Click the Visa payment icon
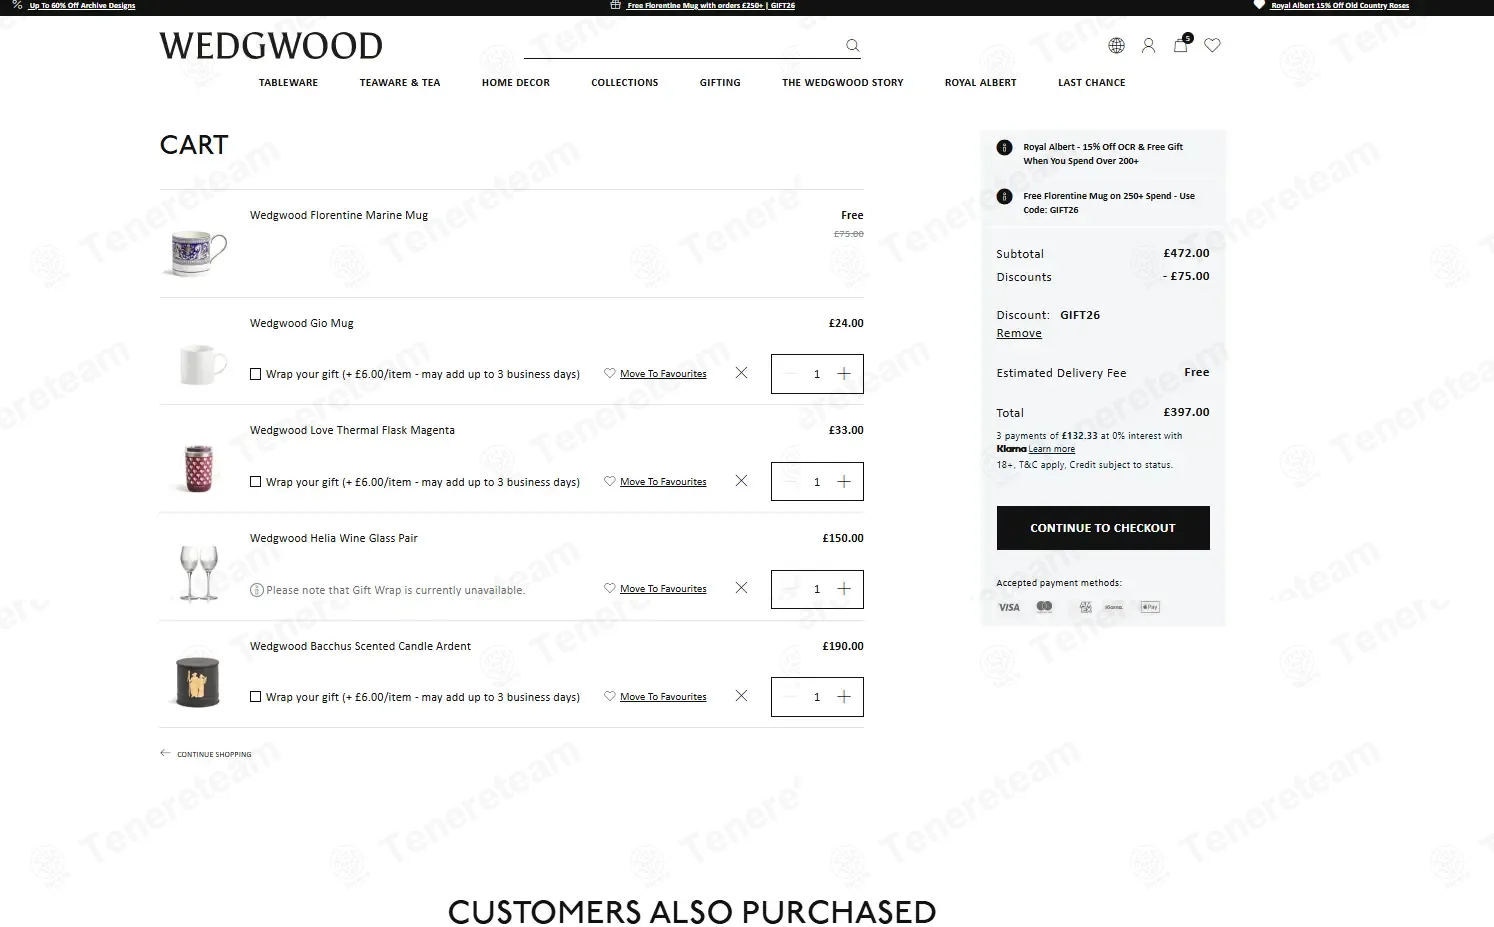Viewport: 1494px width, 927px height. 1009,607
